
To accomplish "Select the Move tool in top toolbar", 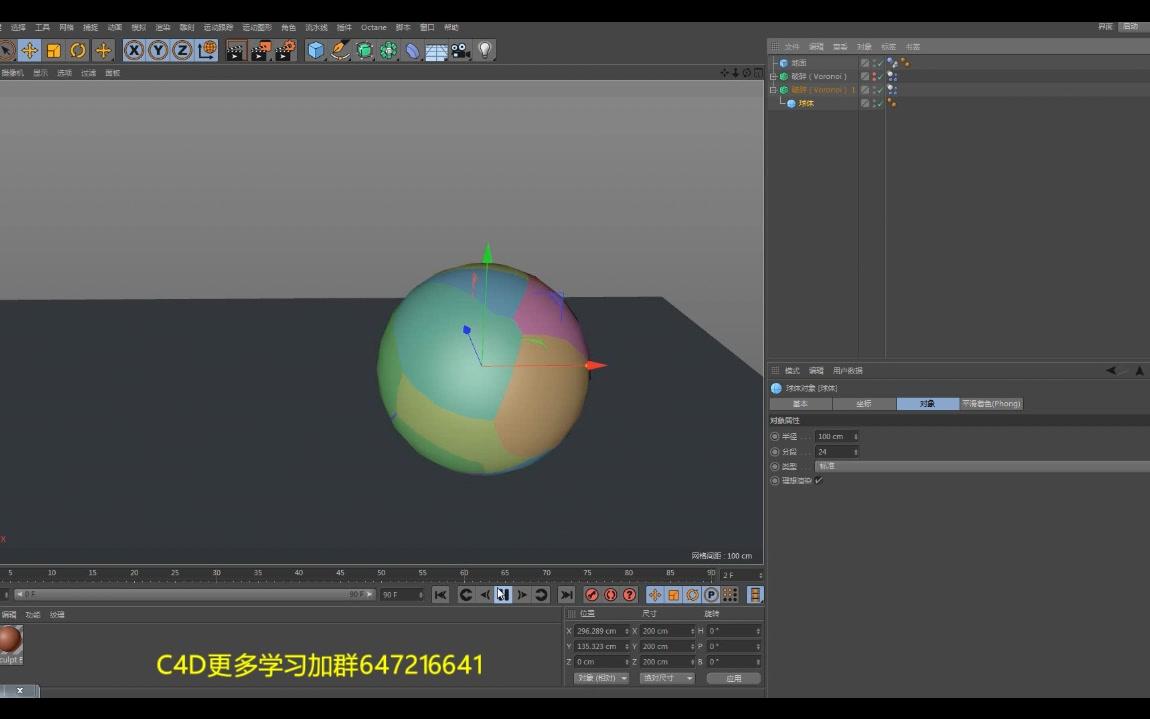I will pyautogui.click(x=29, y=50).
